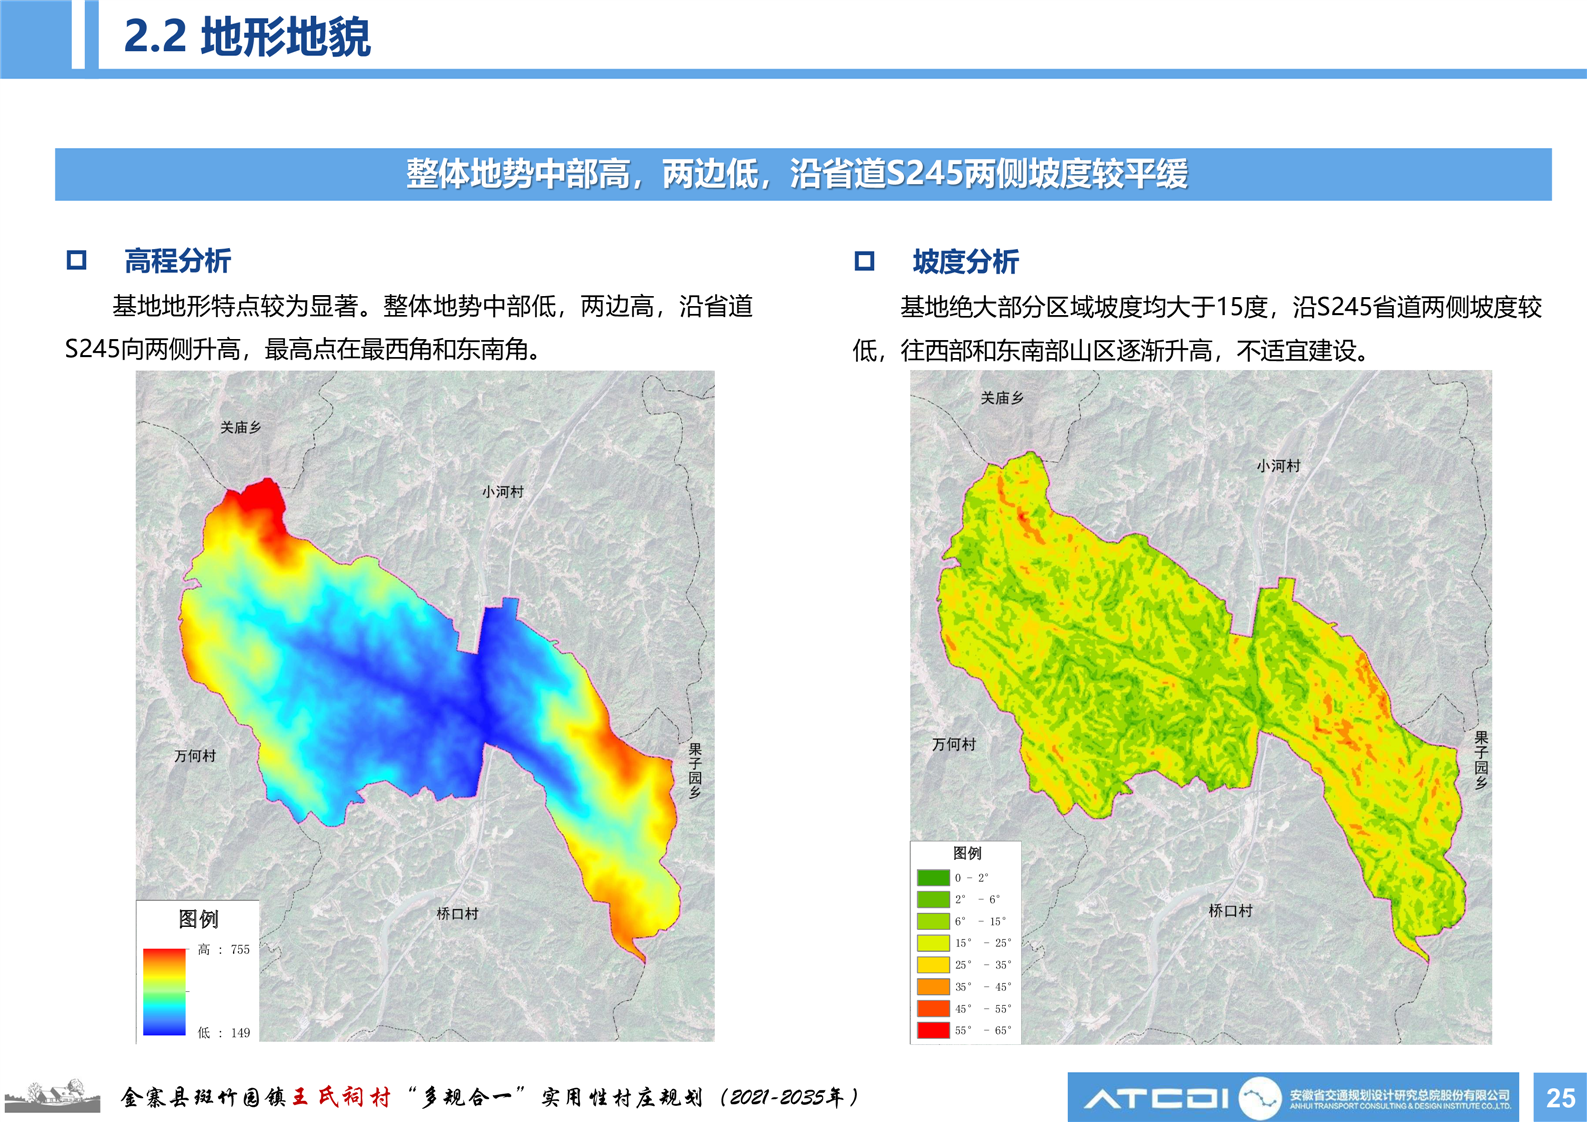Viewport: 1587px width, 1122px height.
Task: Click the square bullet beside 坡度分析
Action: [x=865, y=262]
